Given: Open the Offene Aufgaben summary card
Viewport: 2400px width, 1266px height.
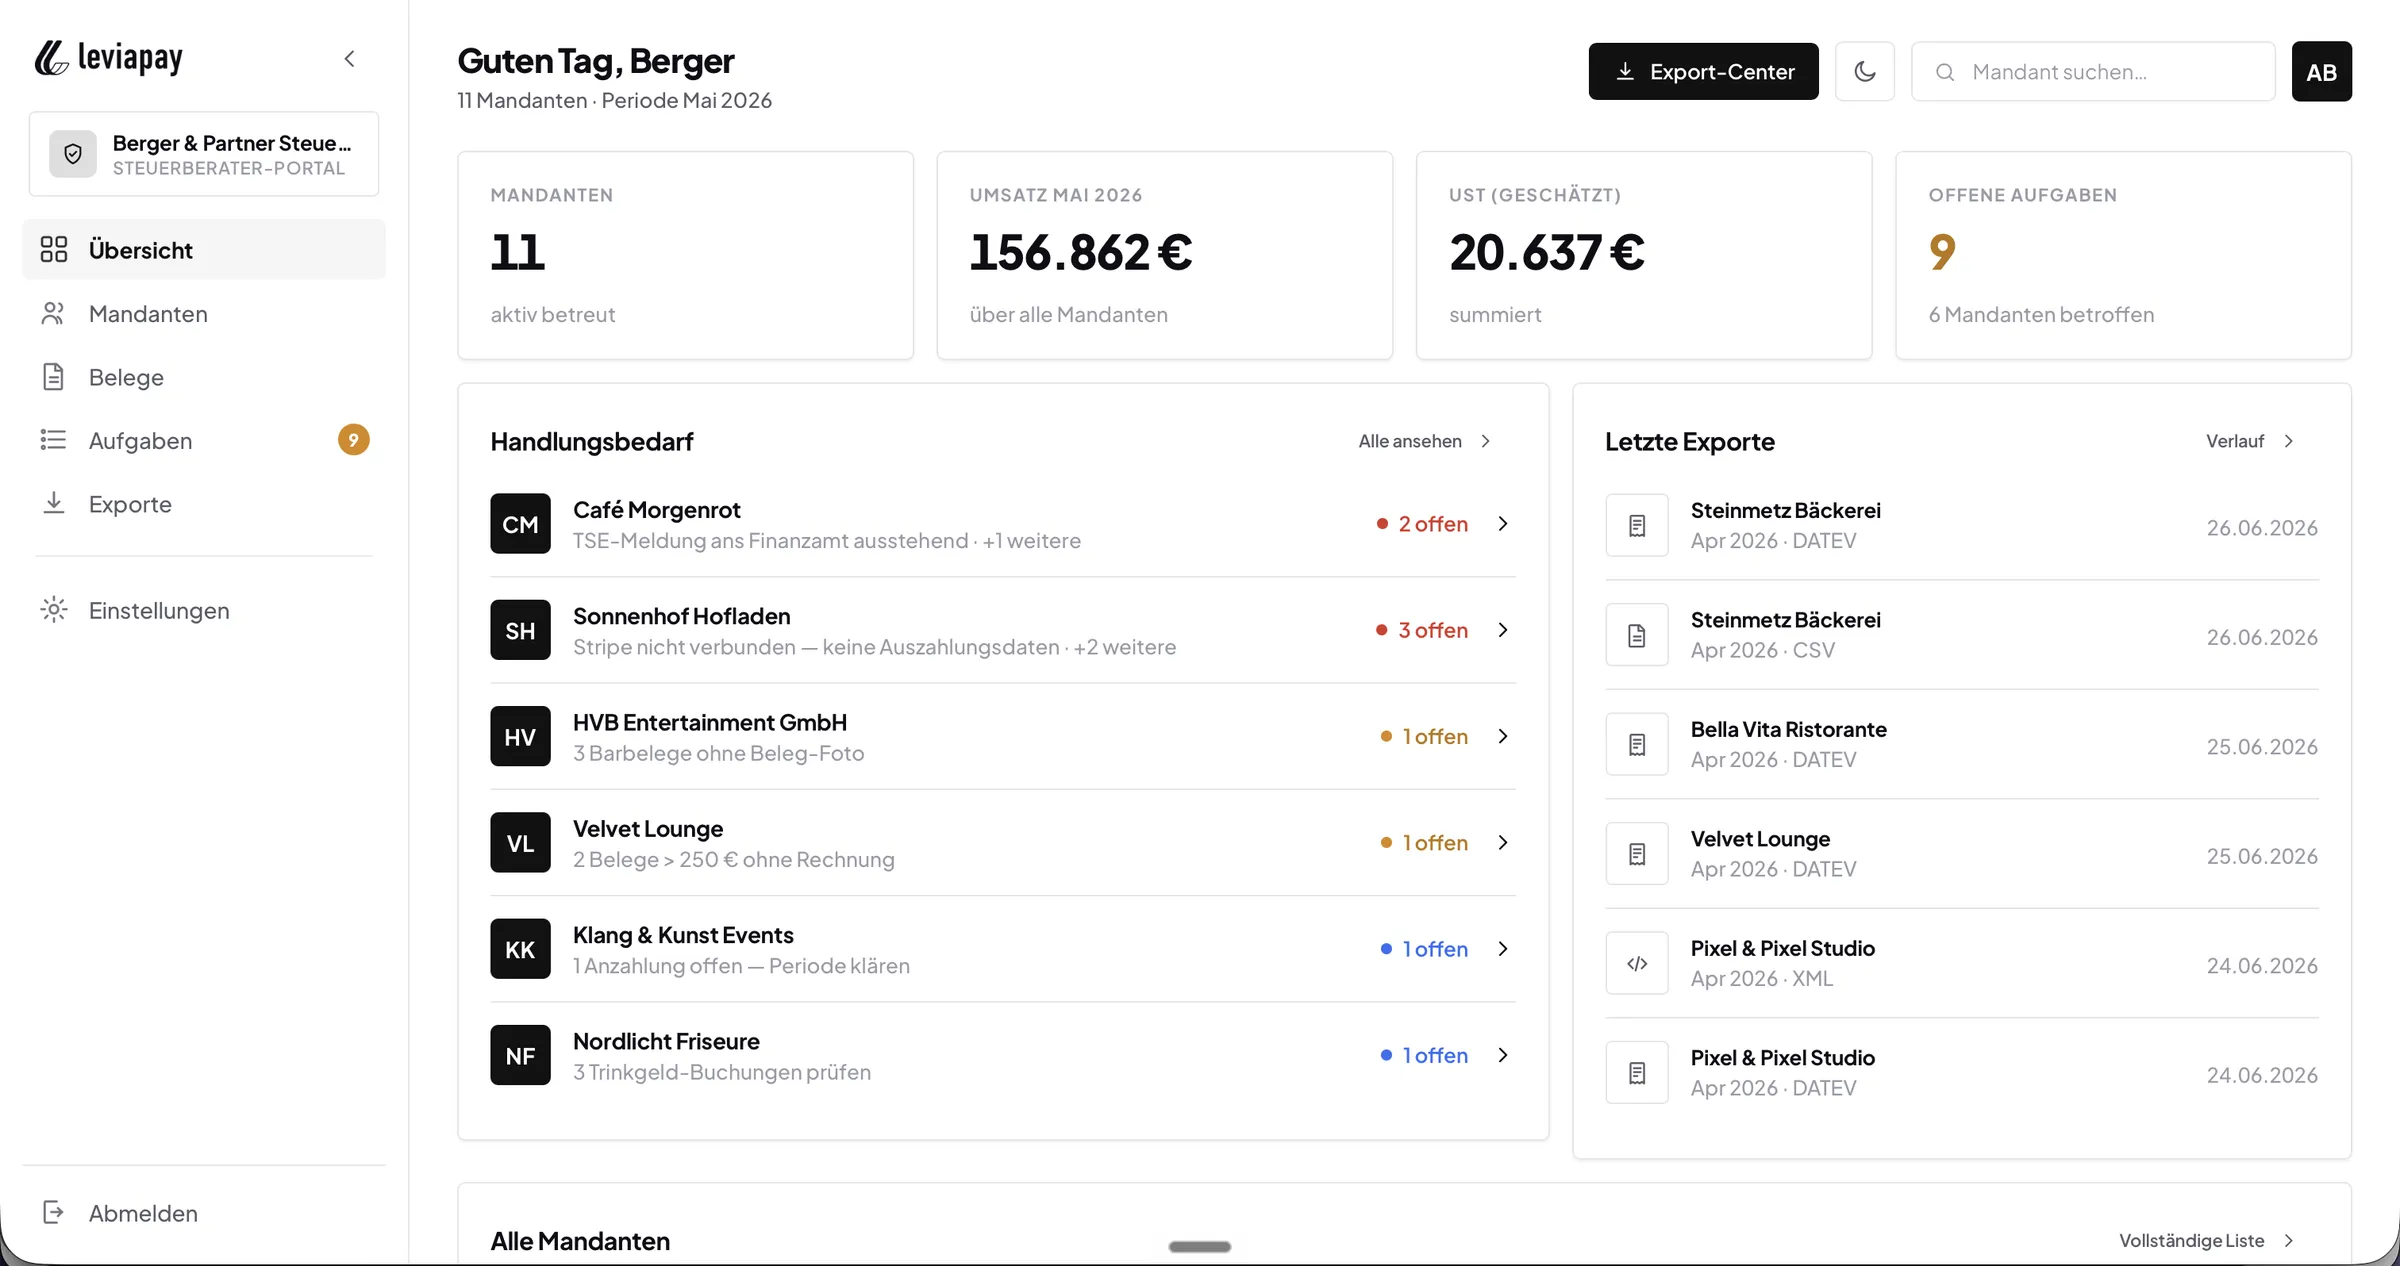Looking at the screenshot, I should [x=2123, y=255].
